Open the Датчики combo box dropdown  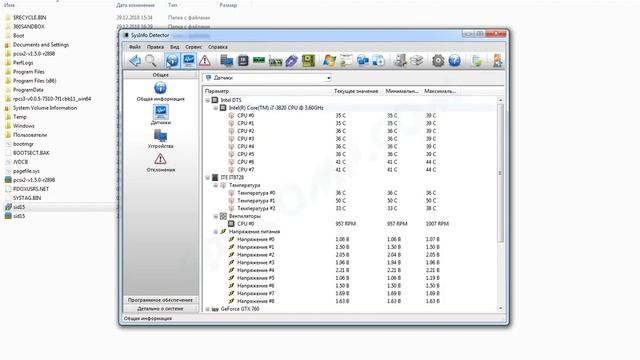pyautogui.click(x=328, y=78)
